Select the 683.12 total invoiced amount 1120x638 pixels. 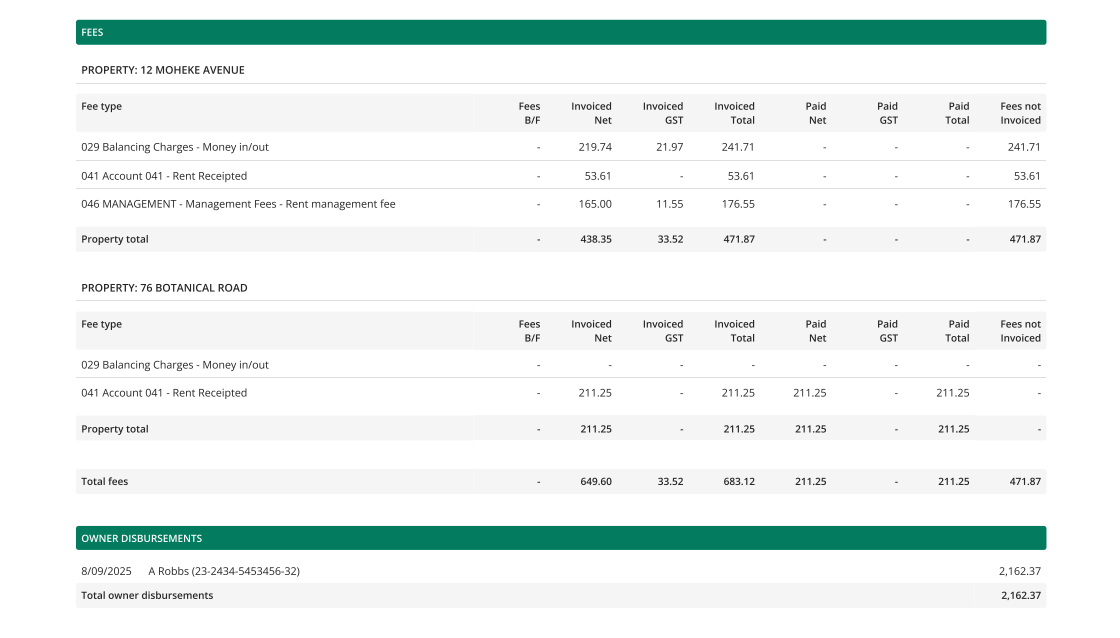(x=738, y=482)
